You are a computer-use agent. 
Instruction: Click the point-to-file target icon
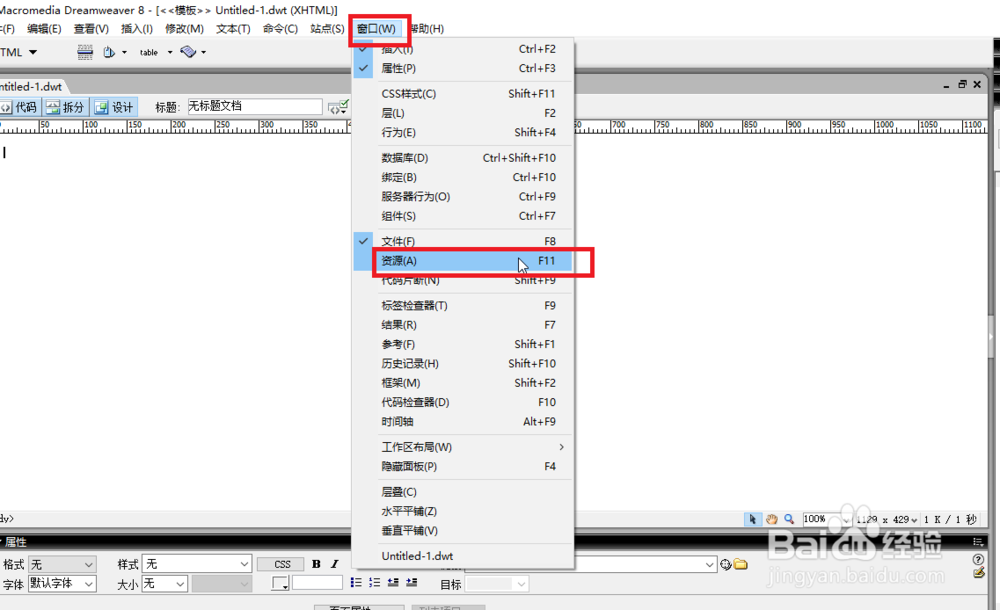point(725,564)
